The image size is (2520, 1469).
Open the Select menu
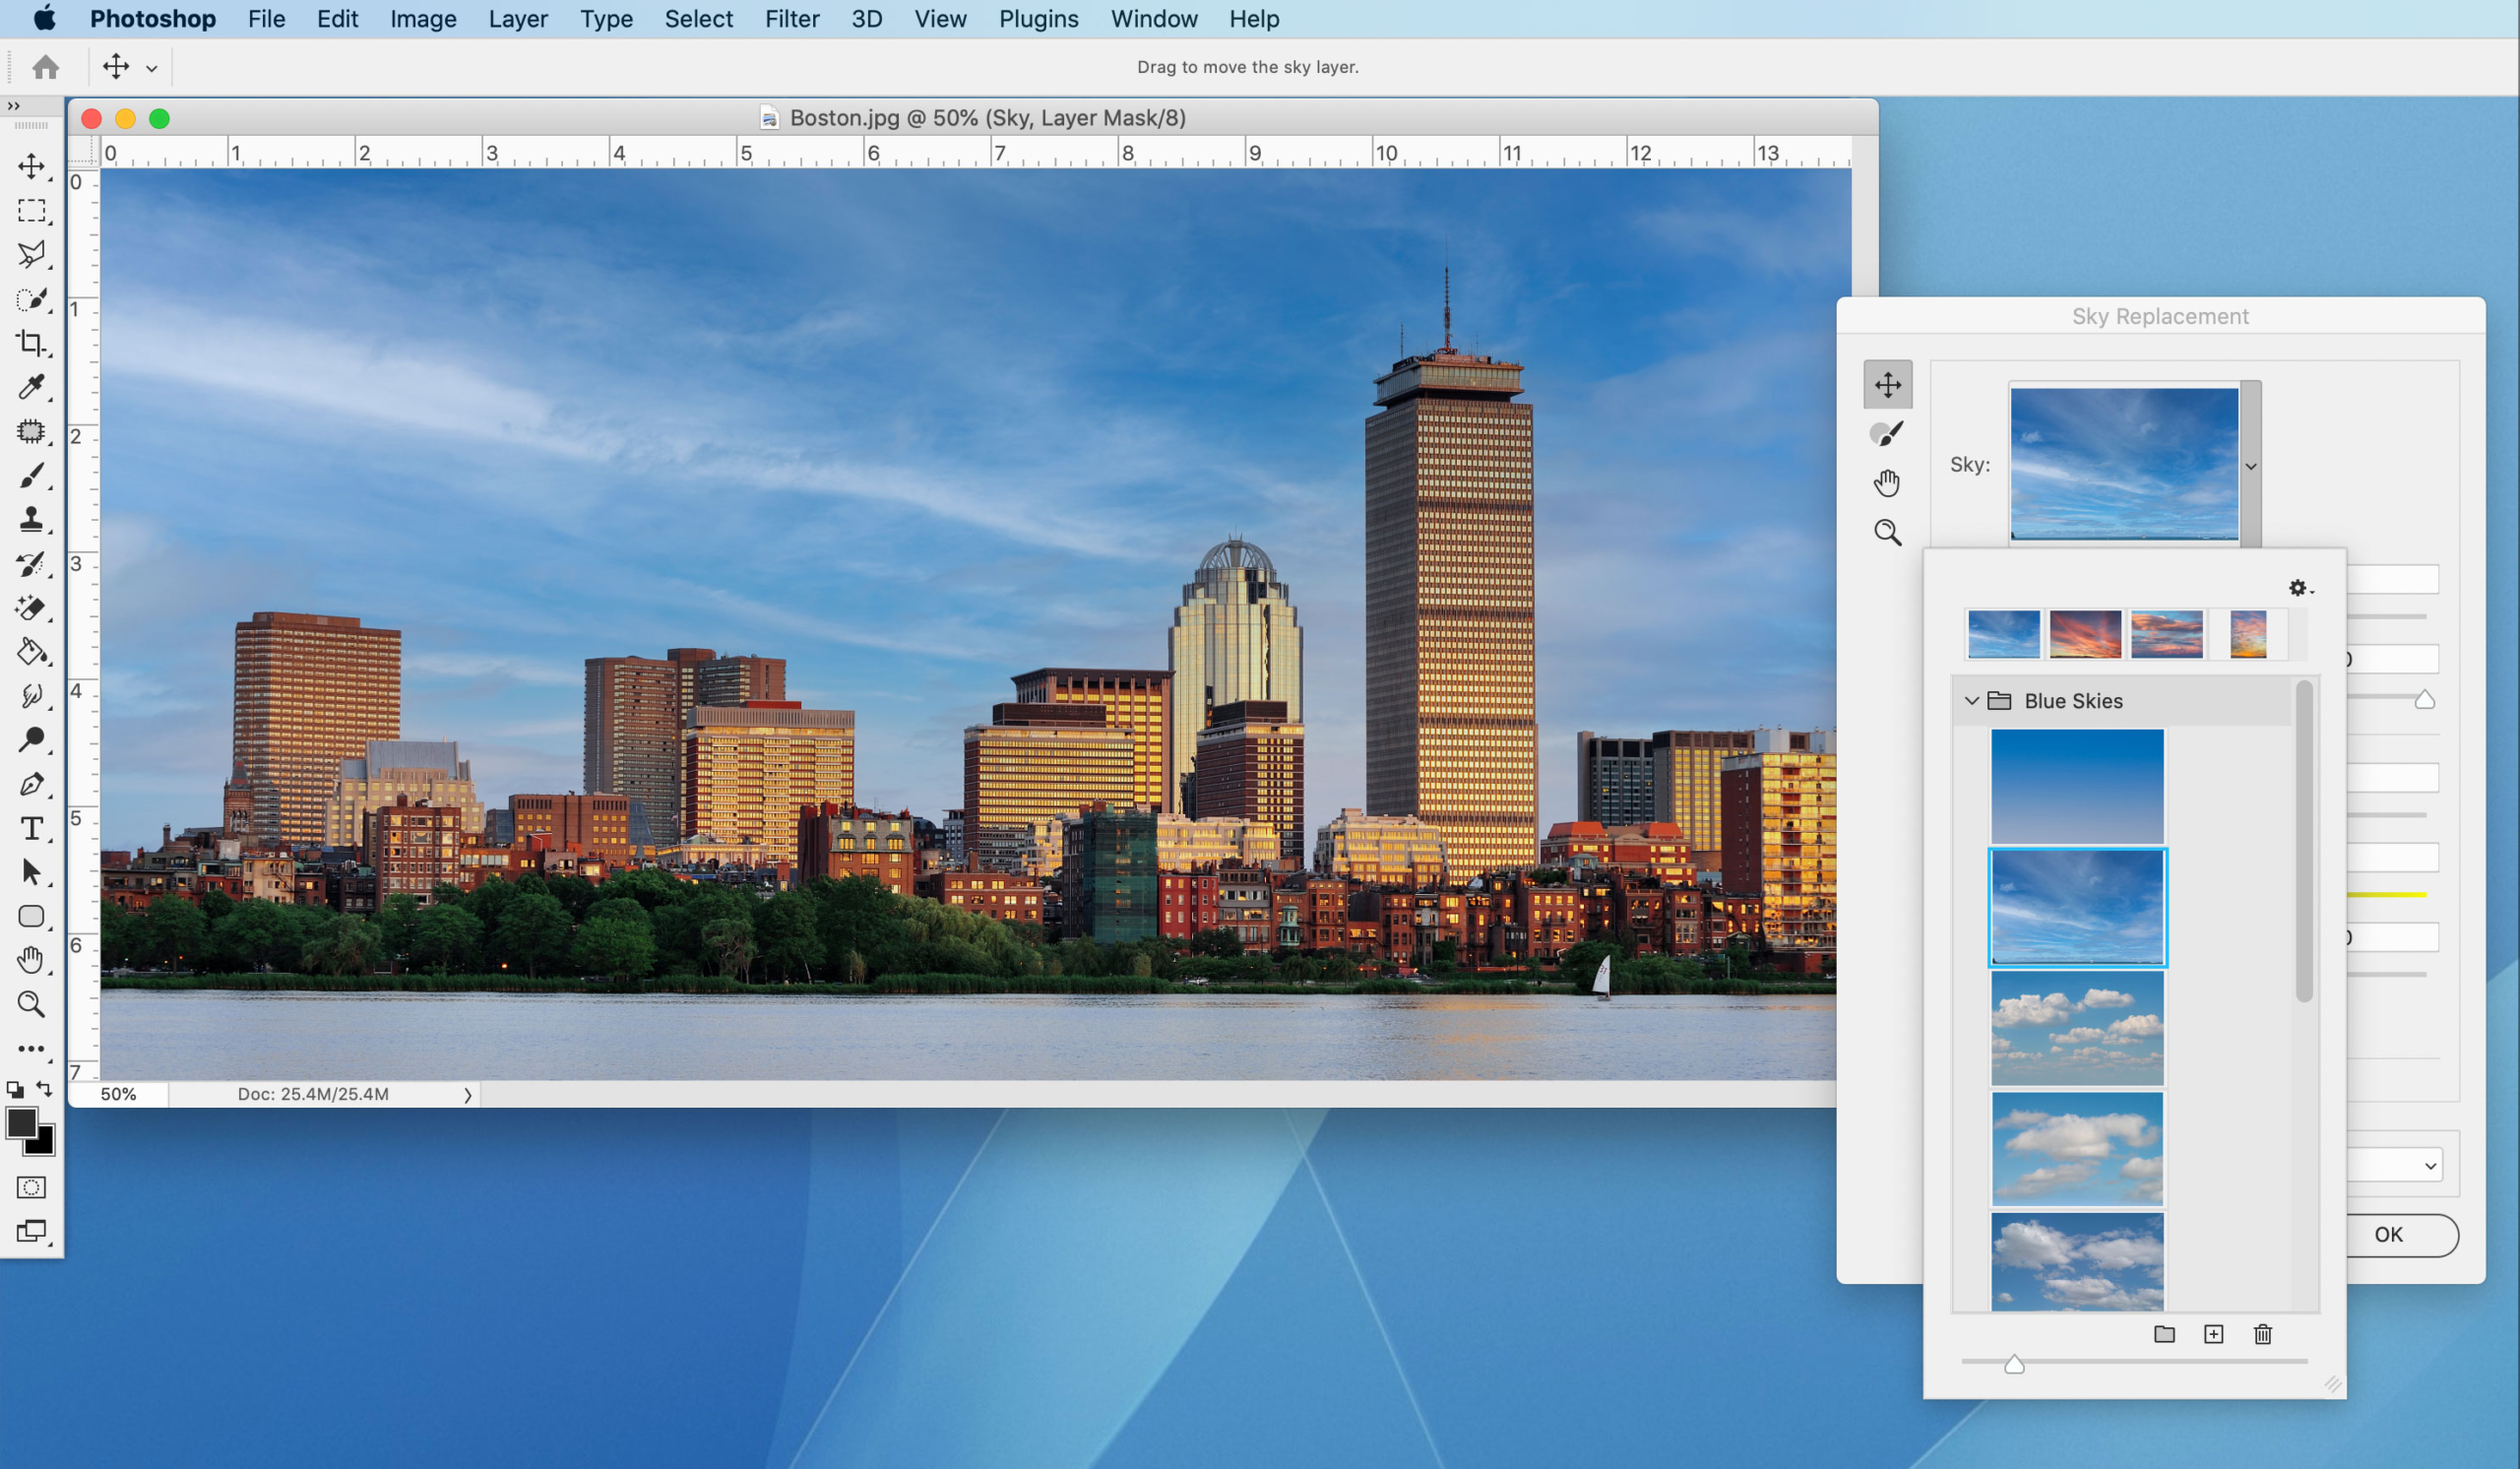698,19
